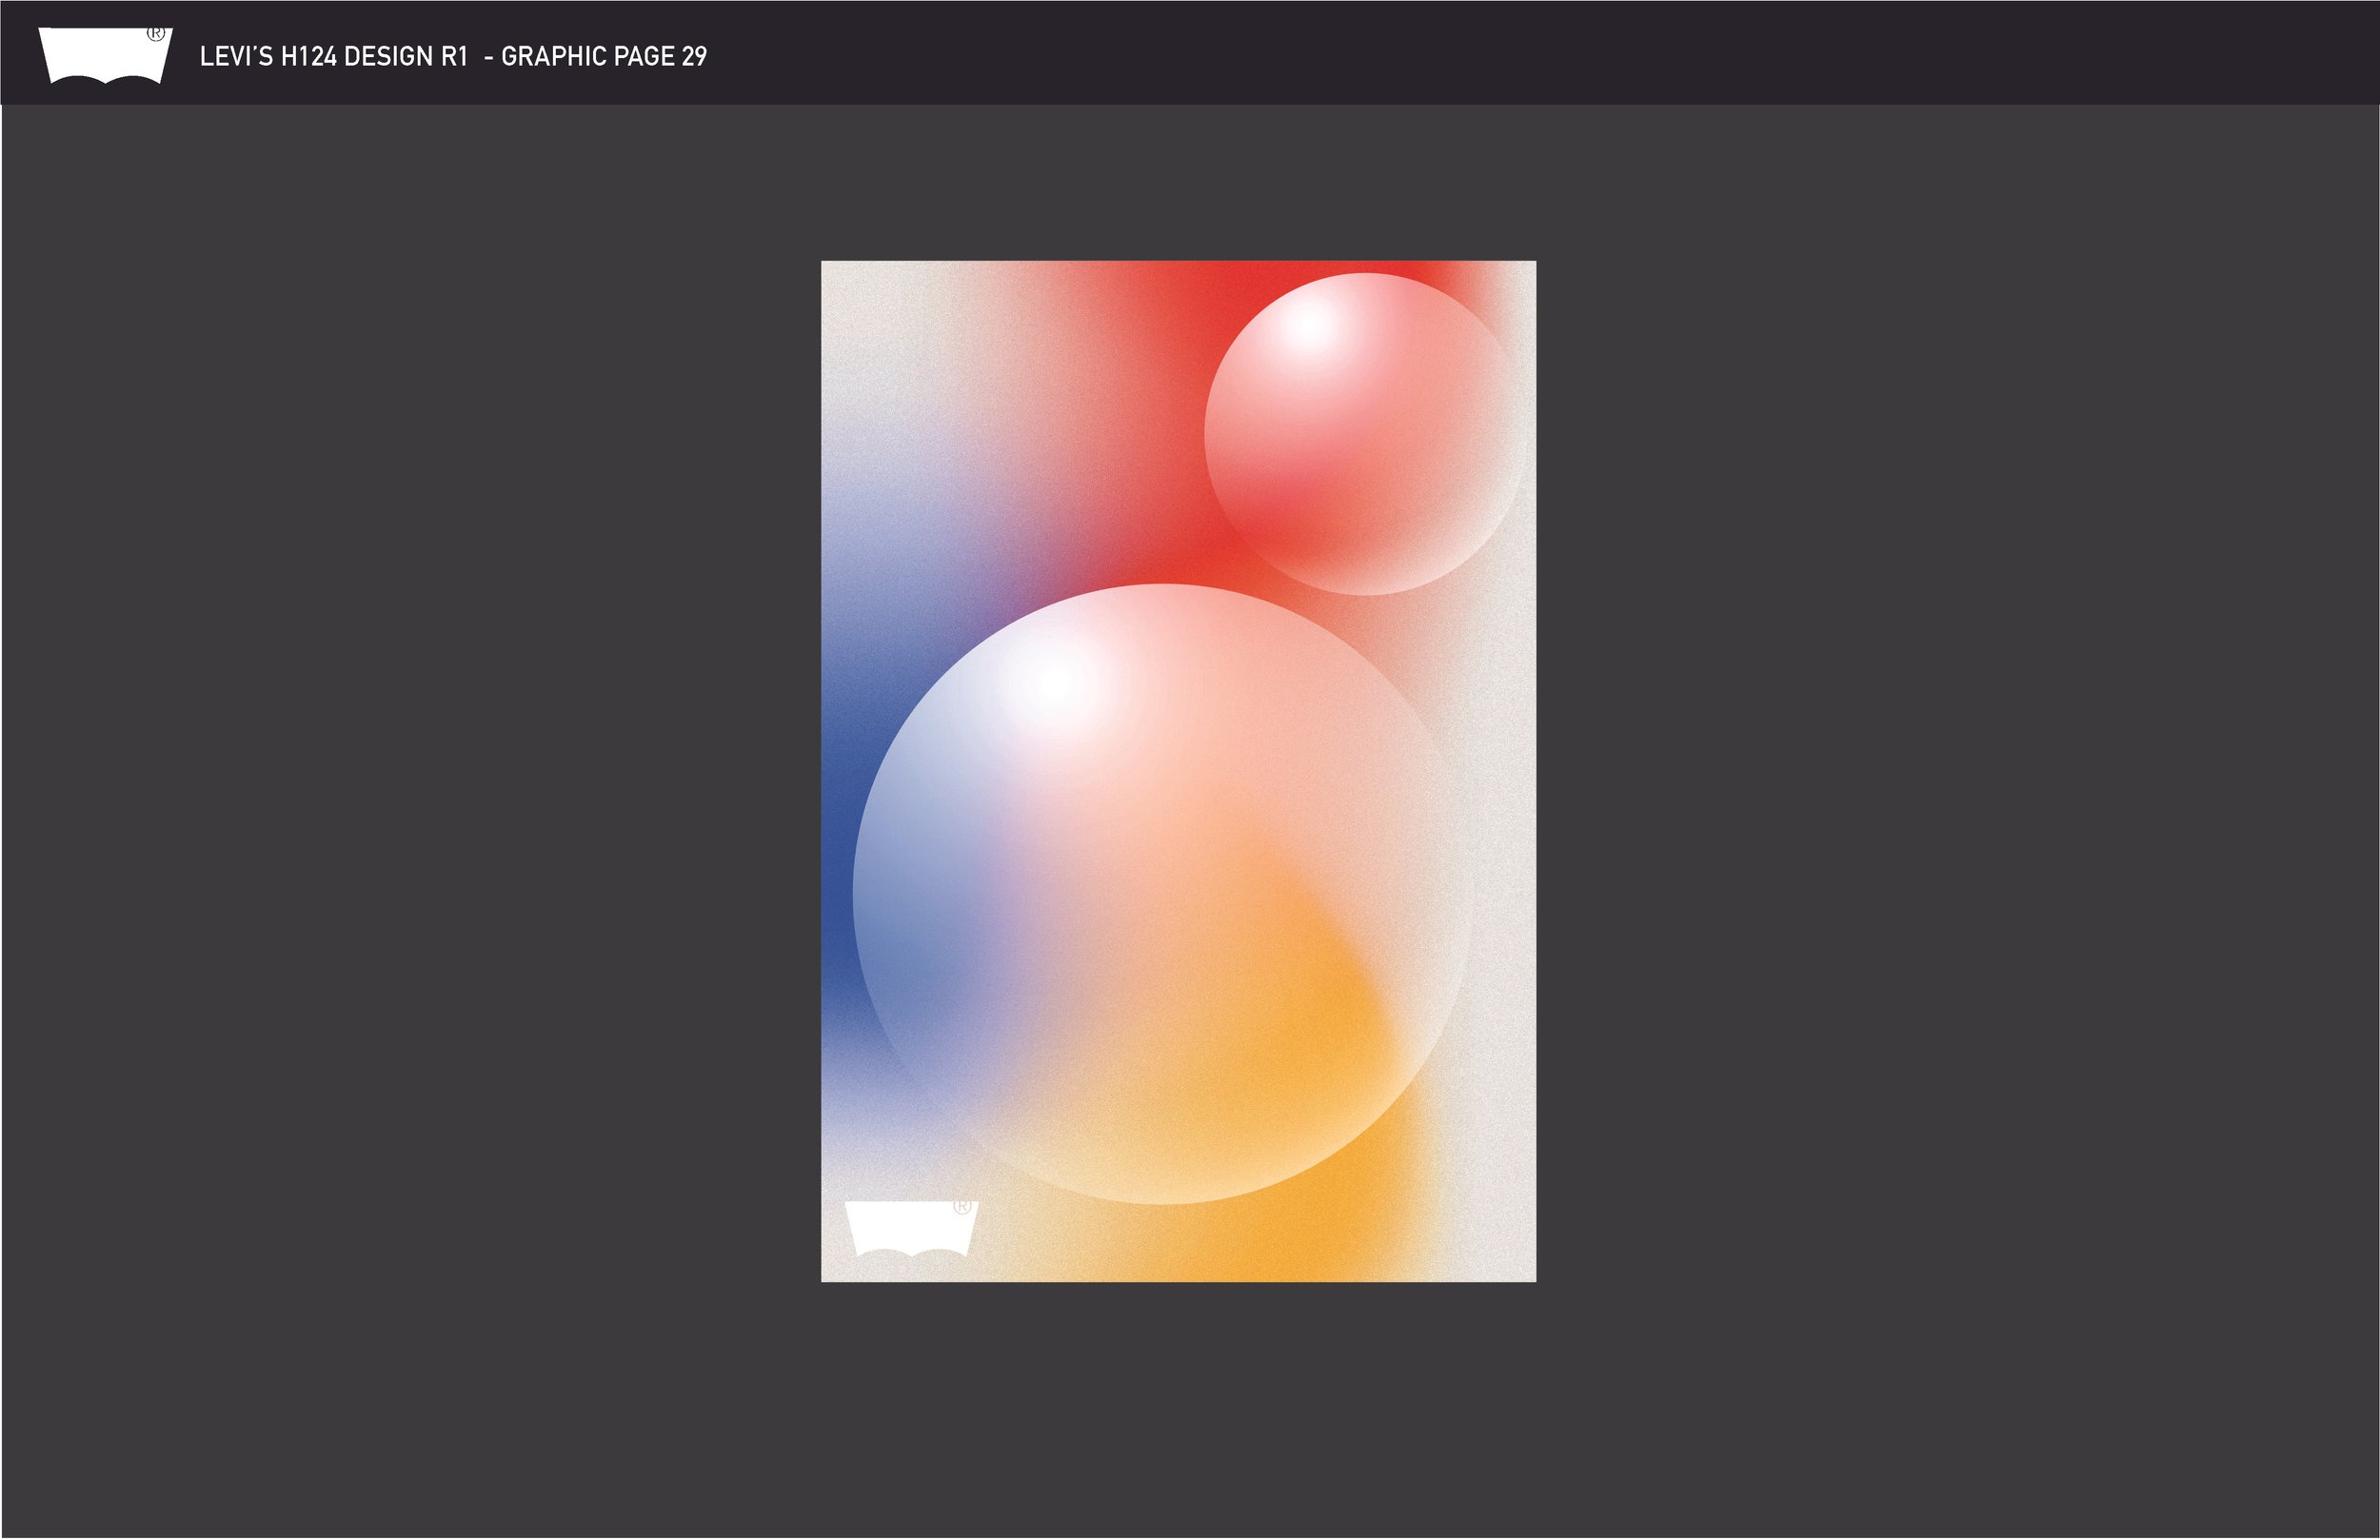Click the beige top-left corner of poster

[x=850, y=290]
